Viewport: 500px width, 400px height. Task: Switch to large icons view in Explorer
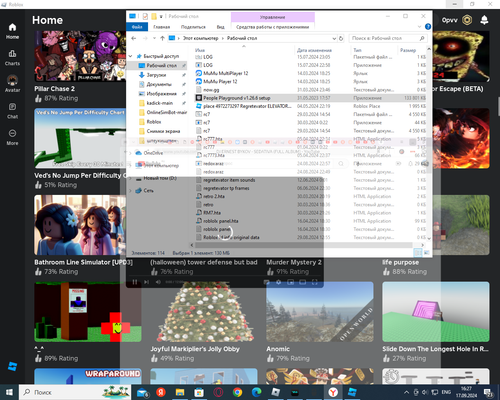coord(426,253)
